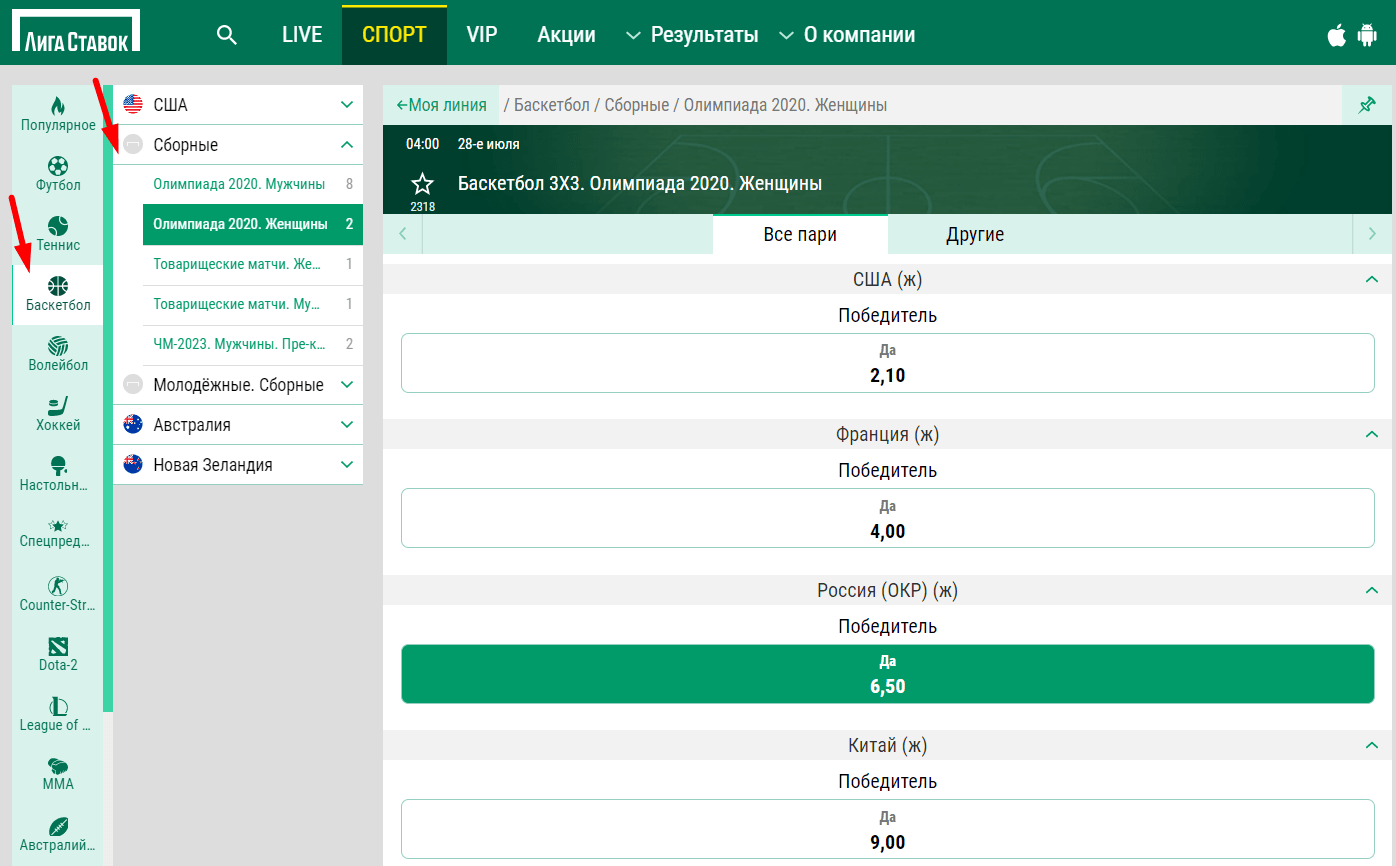Click the Android app download icon

click(x=1367, y=35)
